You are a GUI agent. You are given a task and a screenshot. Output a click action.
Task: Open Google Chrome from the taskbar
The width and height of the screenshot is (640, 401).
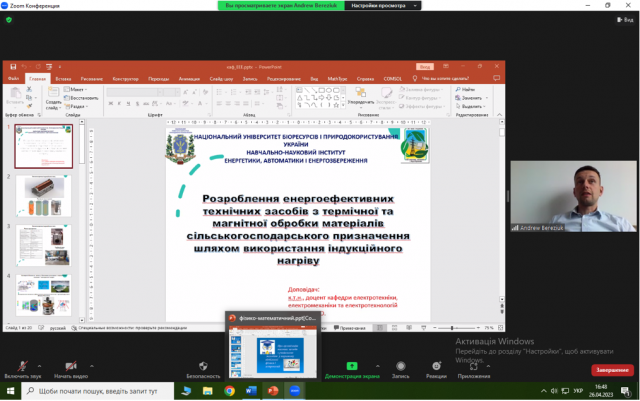coord(229,391)
